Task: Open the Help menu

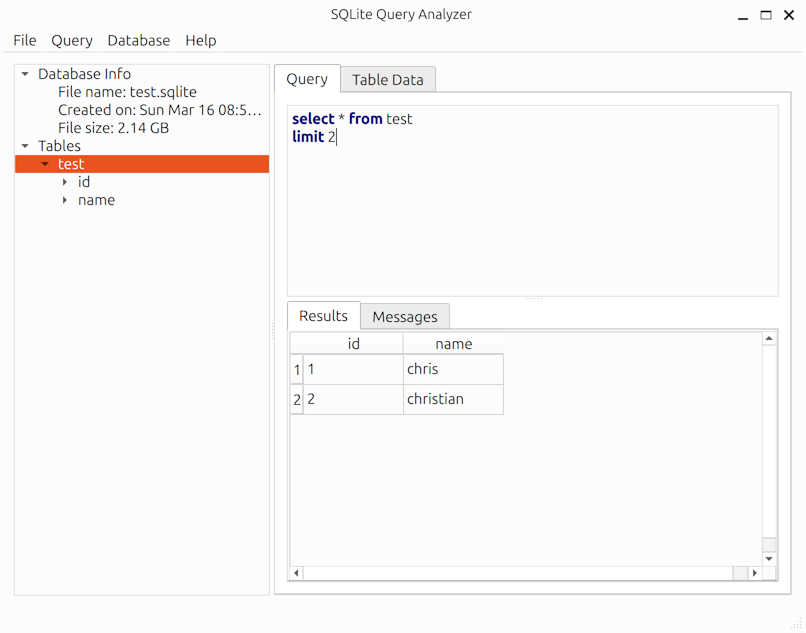Action: click(x=200, y=40)
